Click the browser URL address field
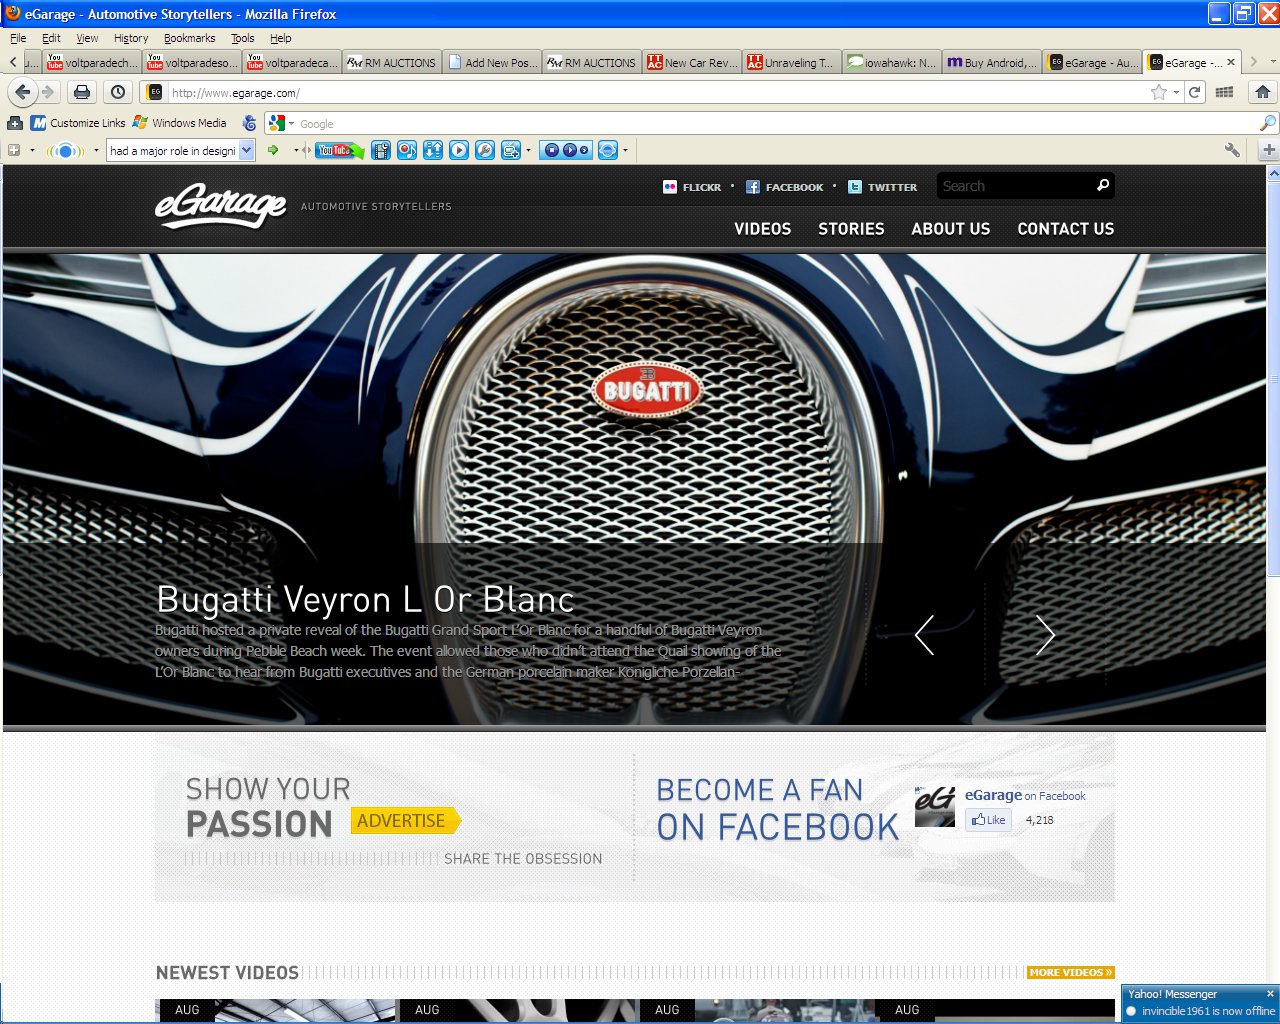This screenshot has height=1024, width=1280. pos(656,92)
